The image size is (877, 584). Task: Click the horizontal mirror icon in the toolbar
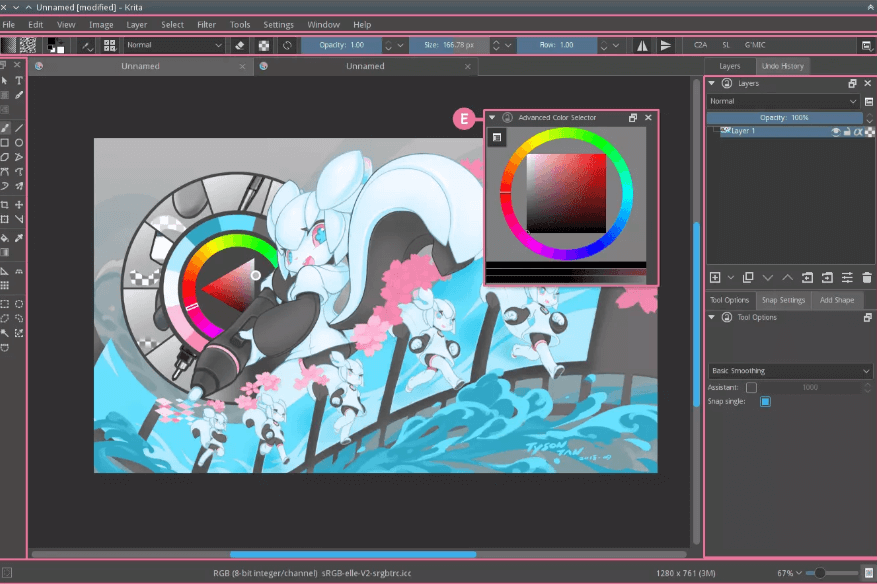[x=641, y=45]
